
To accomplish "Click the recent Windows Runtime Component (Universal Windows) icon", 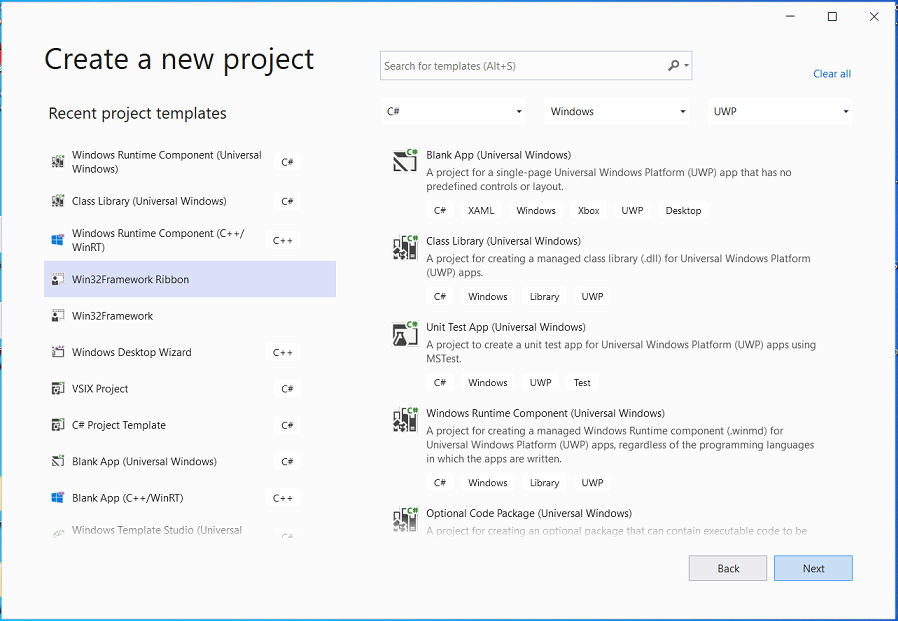I will tap(58, 162).
